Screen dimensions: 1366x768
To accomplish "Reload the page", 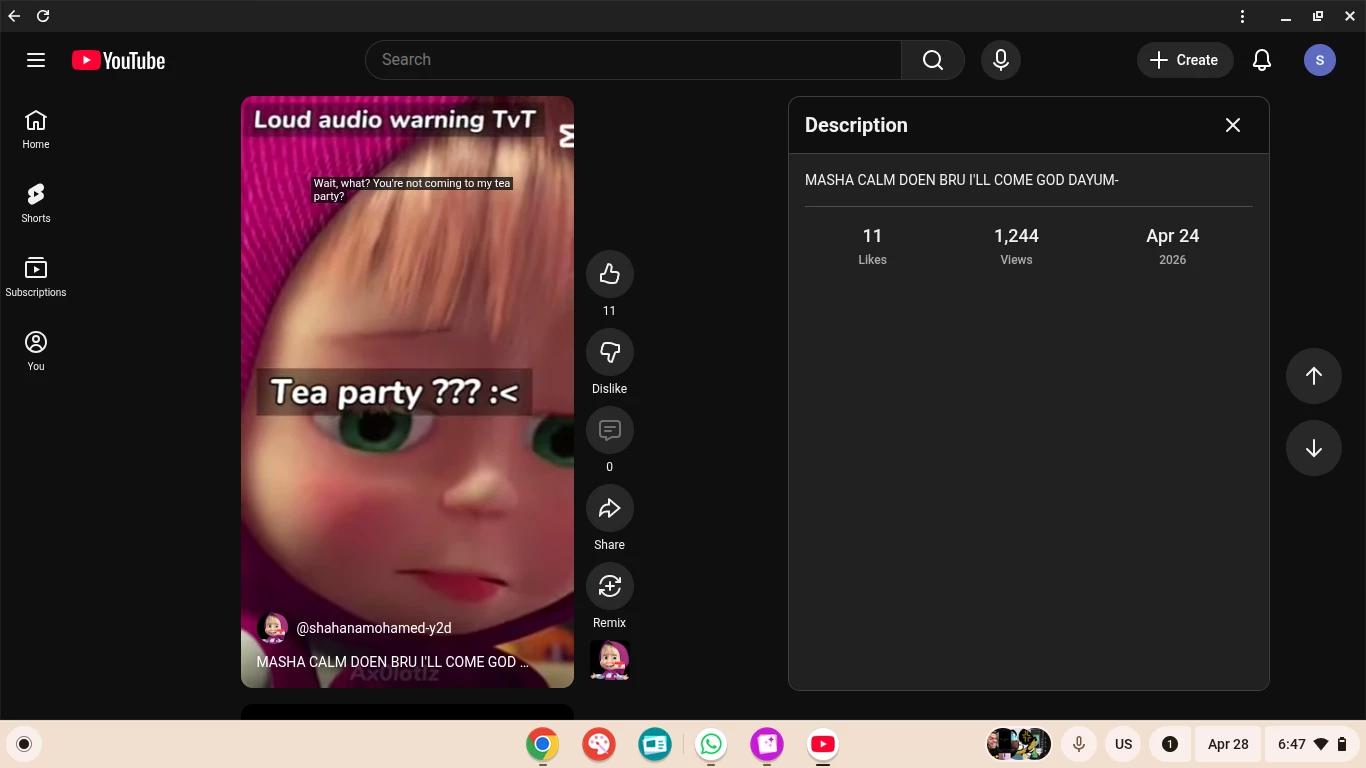I will [x=43, y=16].
